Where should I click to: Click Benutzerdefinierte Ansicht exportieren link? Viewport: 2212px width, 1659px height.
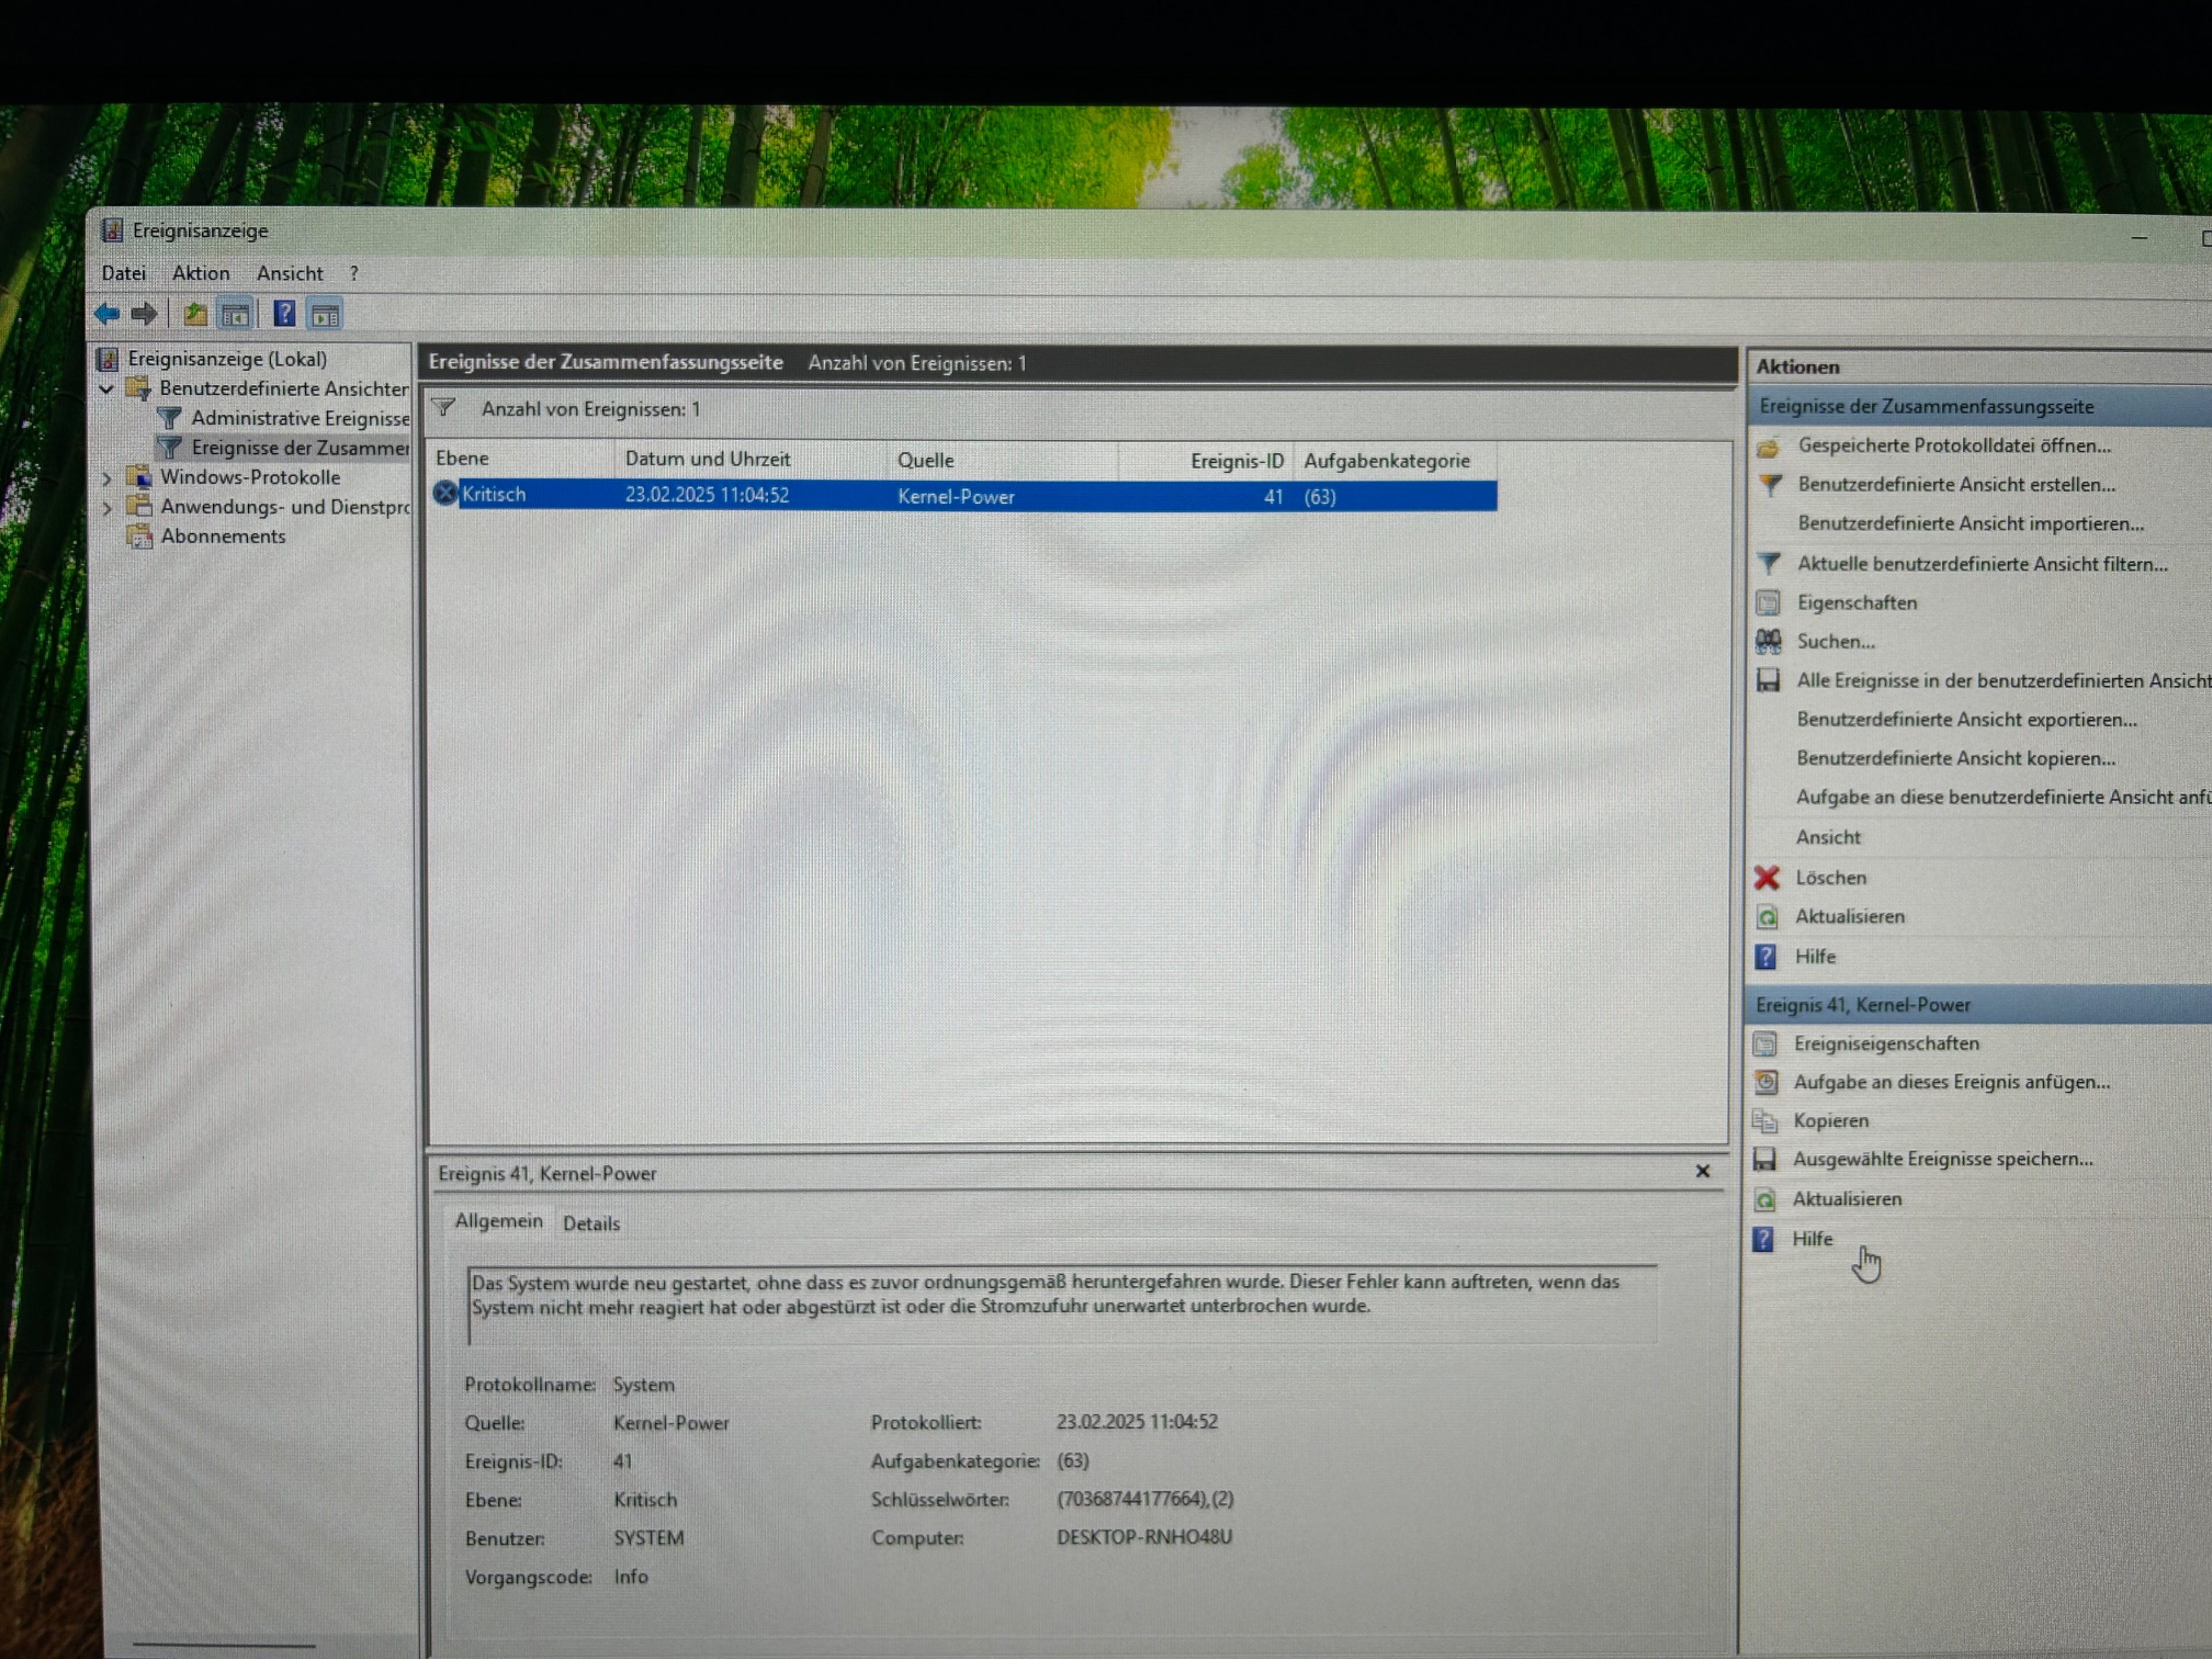[x=1966, y=719]
